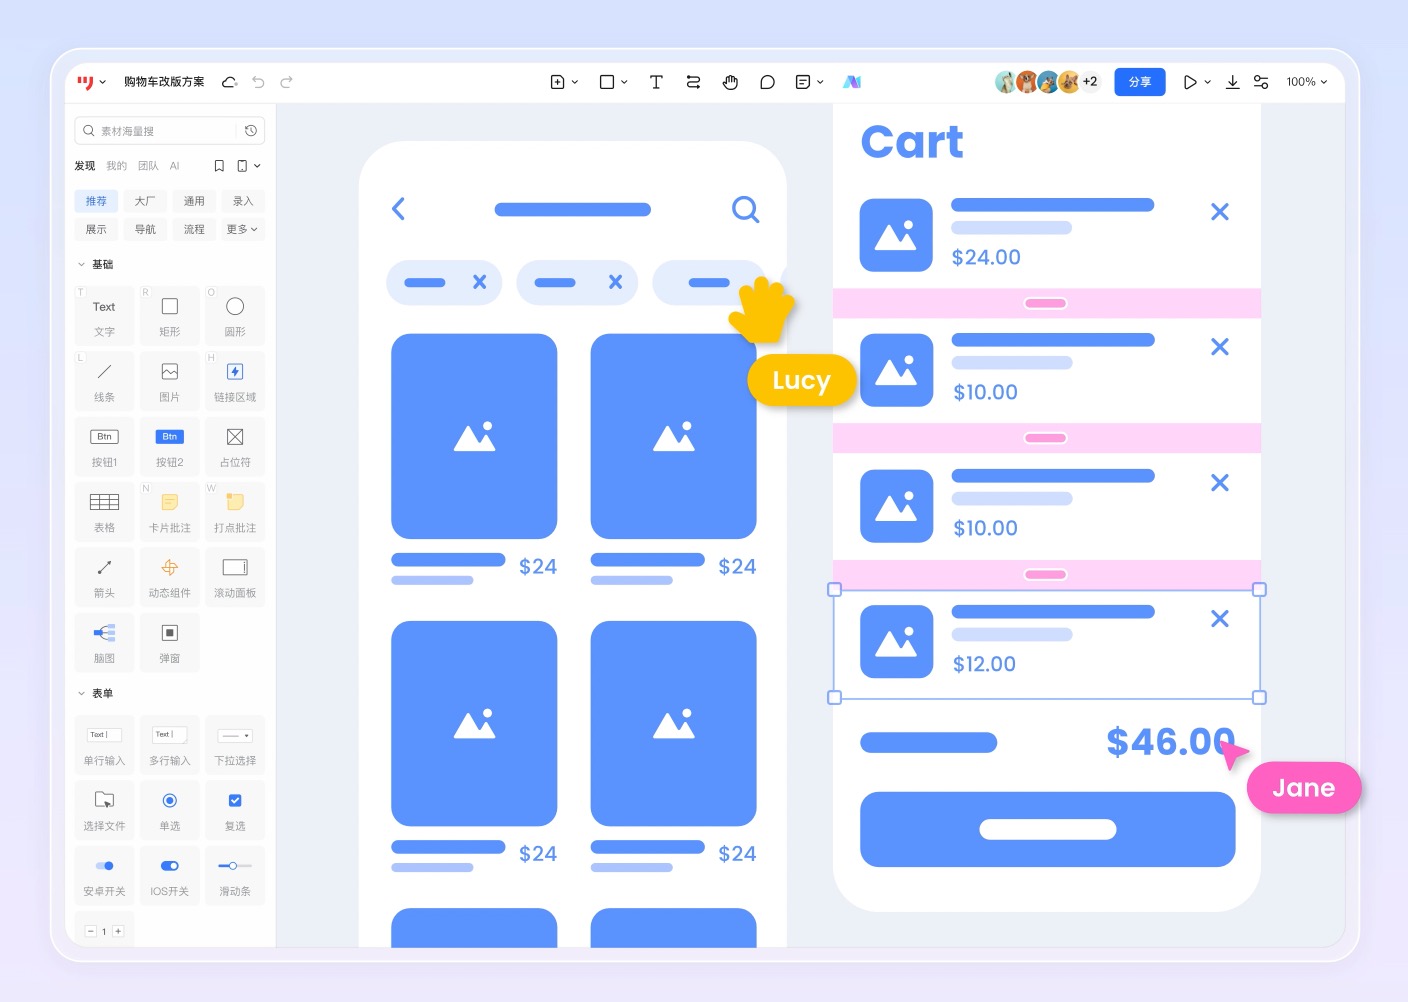This screenshot has height=1002, width=1408.
Task: Activate the hand pan tool
Action: [x=730, y=82]
